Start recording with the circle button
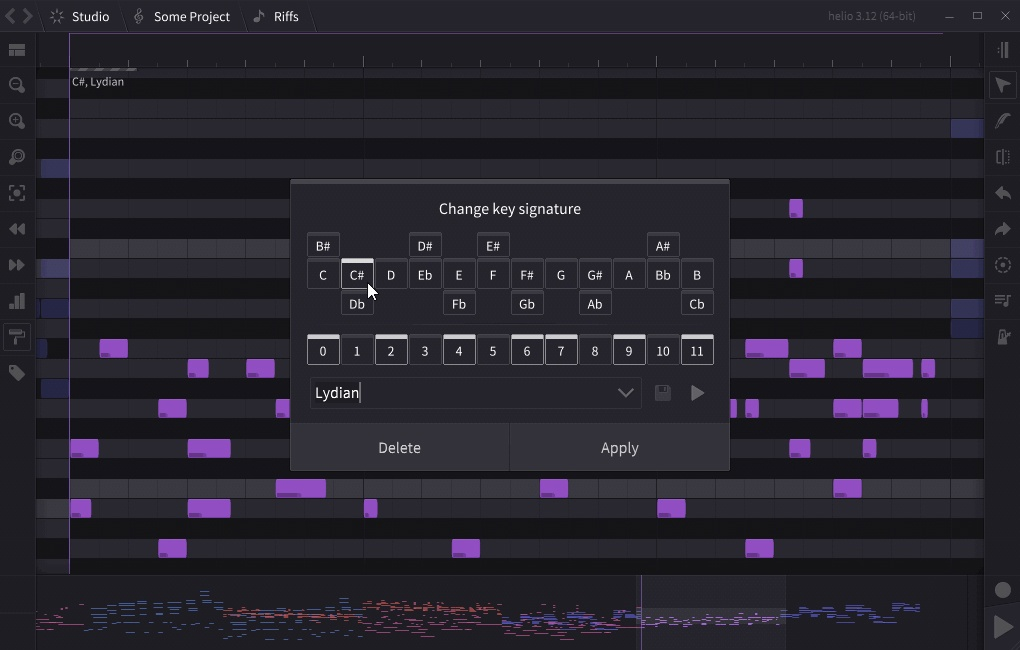1020x650 pixels. point(1002,590)
